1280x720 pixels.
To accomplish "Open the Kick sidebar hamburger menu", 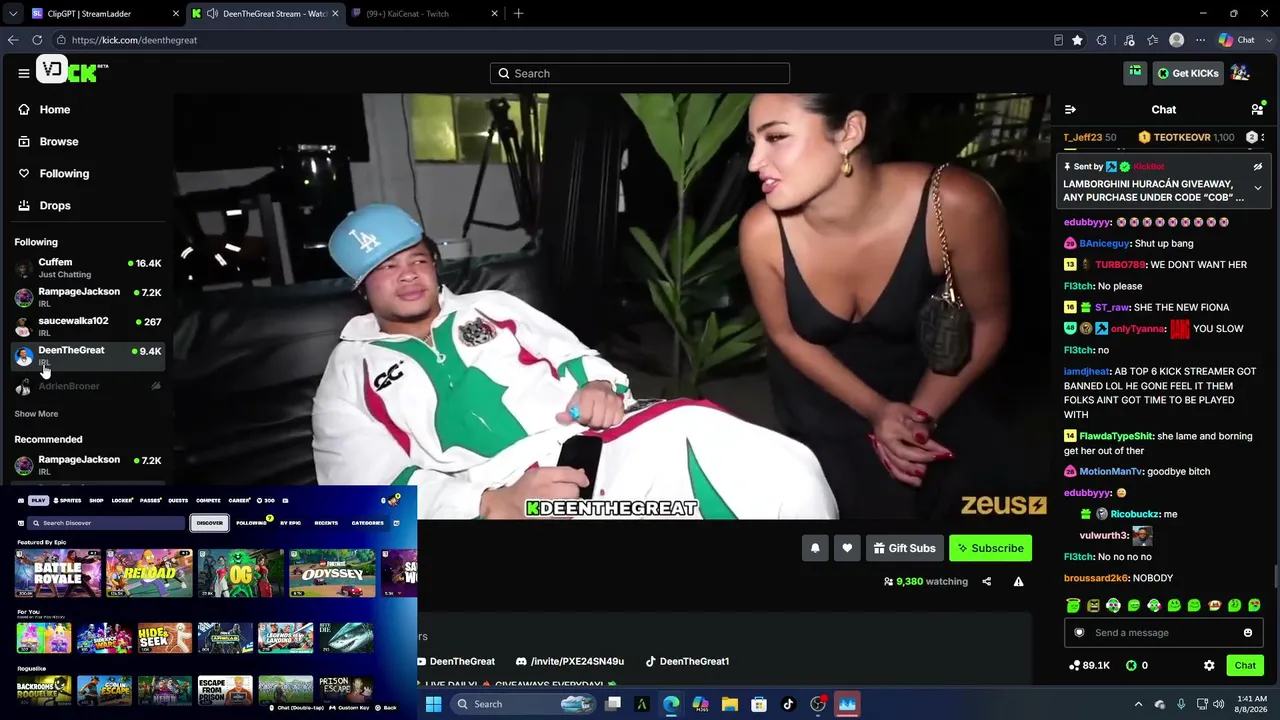I will pos(23,73).
